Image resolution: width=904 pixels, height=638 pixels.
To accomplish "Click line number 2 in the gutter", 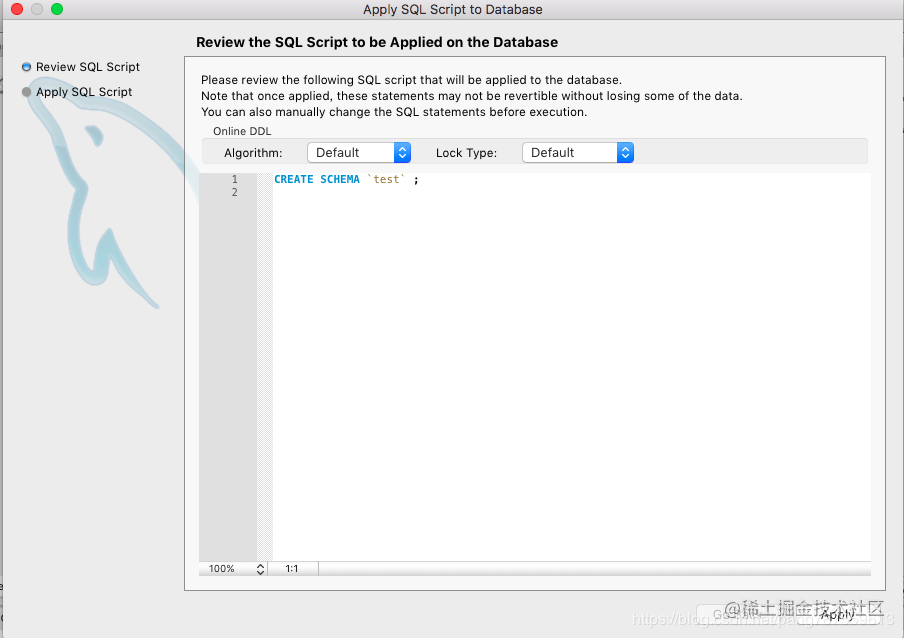I will [x=235, y=192].
